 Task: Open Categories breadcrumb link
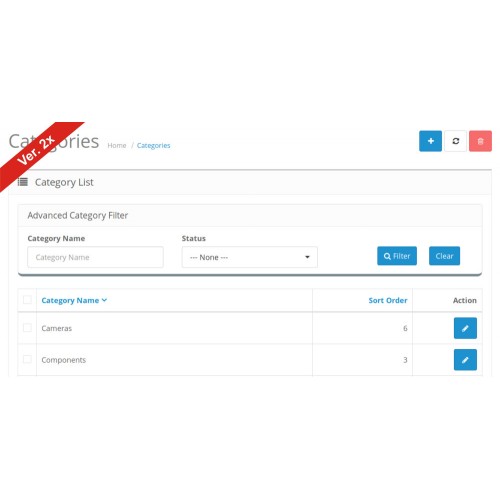pos(153,146)
